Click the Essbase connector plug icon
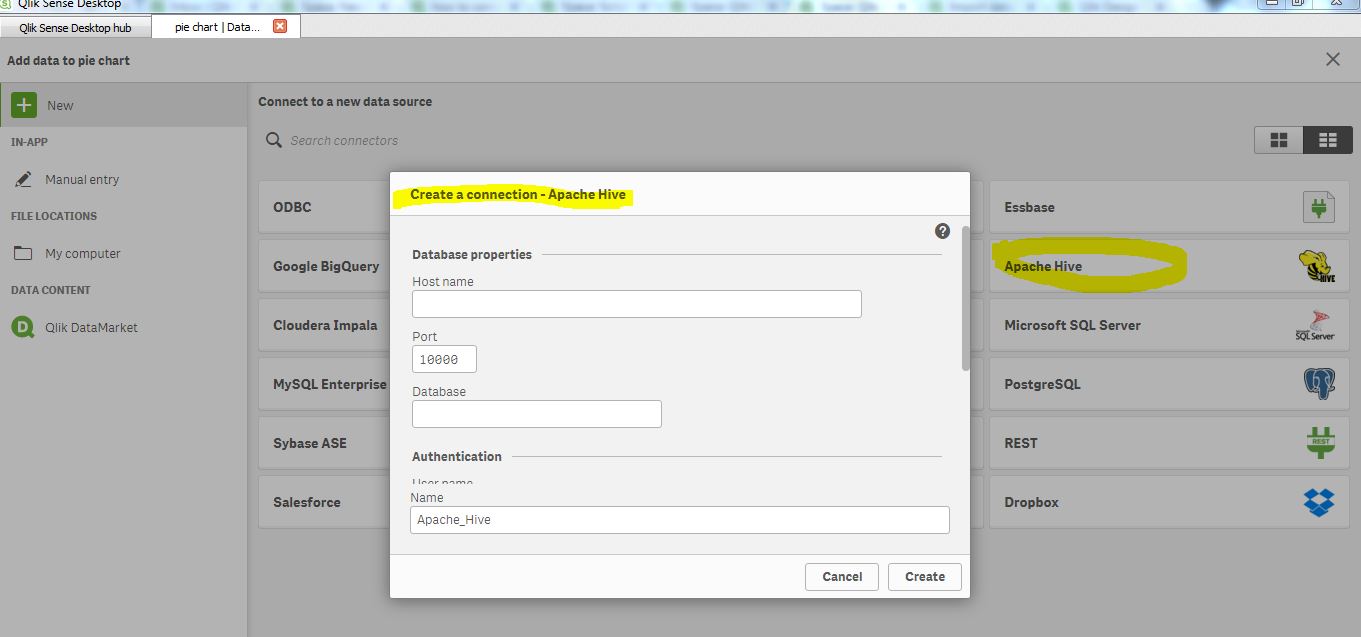1361x637 pixels. click(1319, 207)
